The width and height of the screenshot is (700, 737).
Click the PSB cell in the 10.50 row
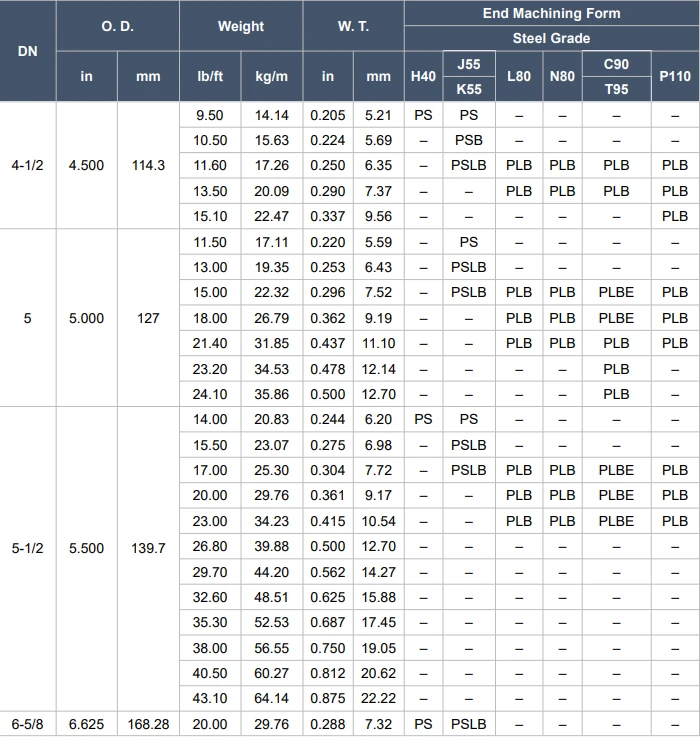(x=469, y=140)
